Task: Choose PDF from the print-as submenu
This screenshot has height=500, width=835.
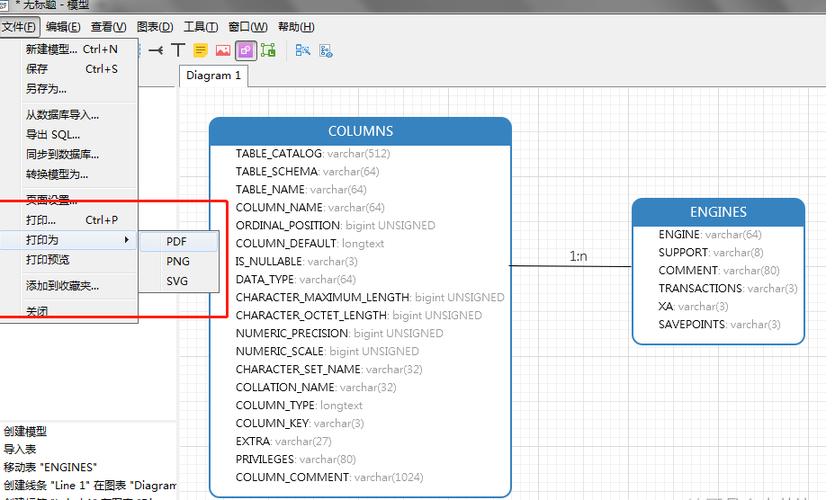Action: [x=177, y=242]
